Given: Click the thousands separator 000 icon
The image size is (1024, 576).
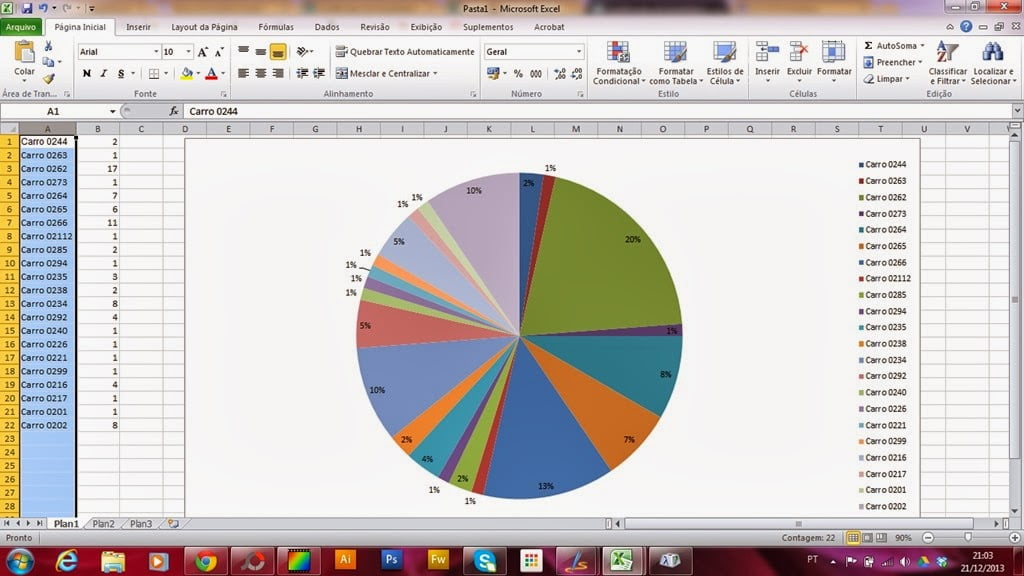Looking at the screenshot, I should pos(536,74).
